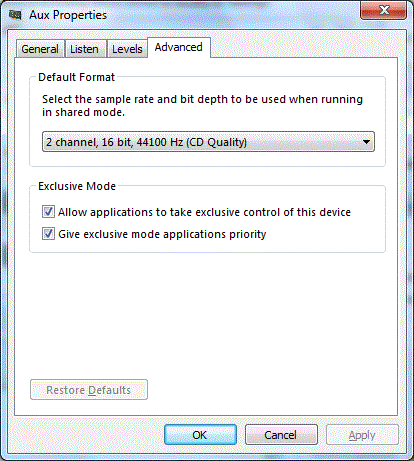
Task: Click the Default Format group label
Action: 76,77
